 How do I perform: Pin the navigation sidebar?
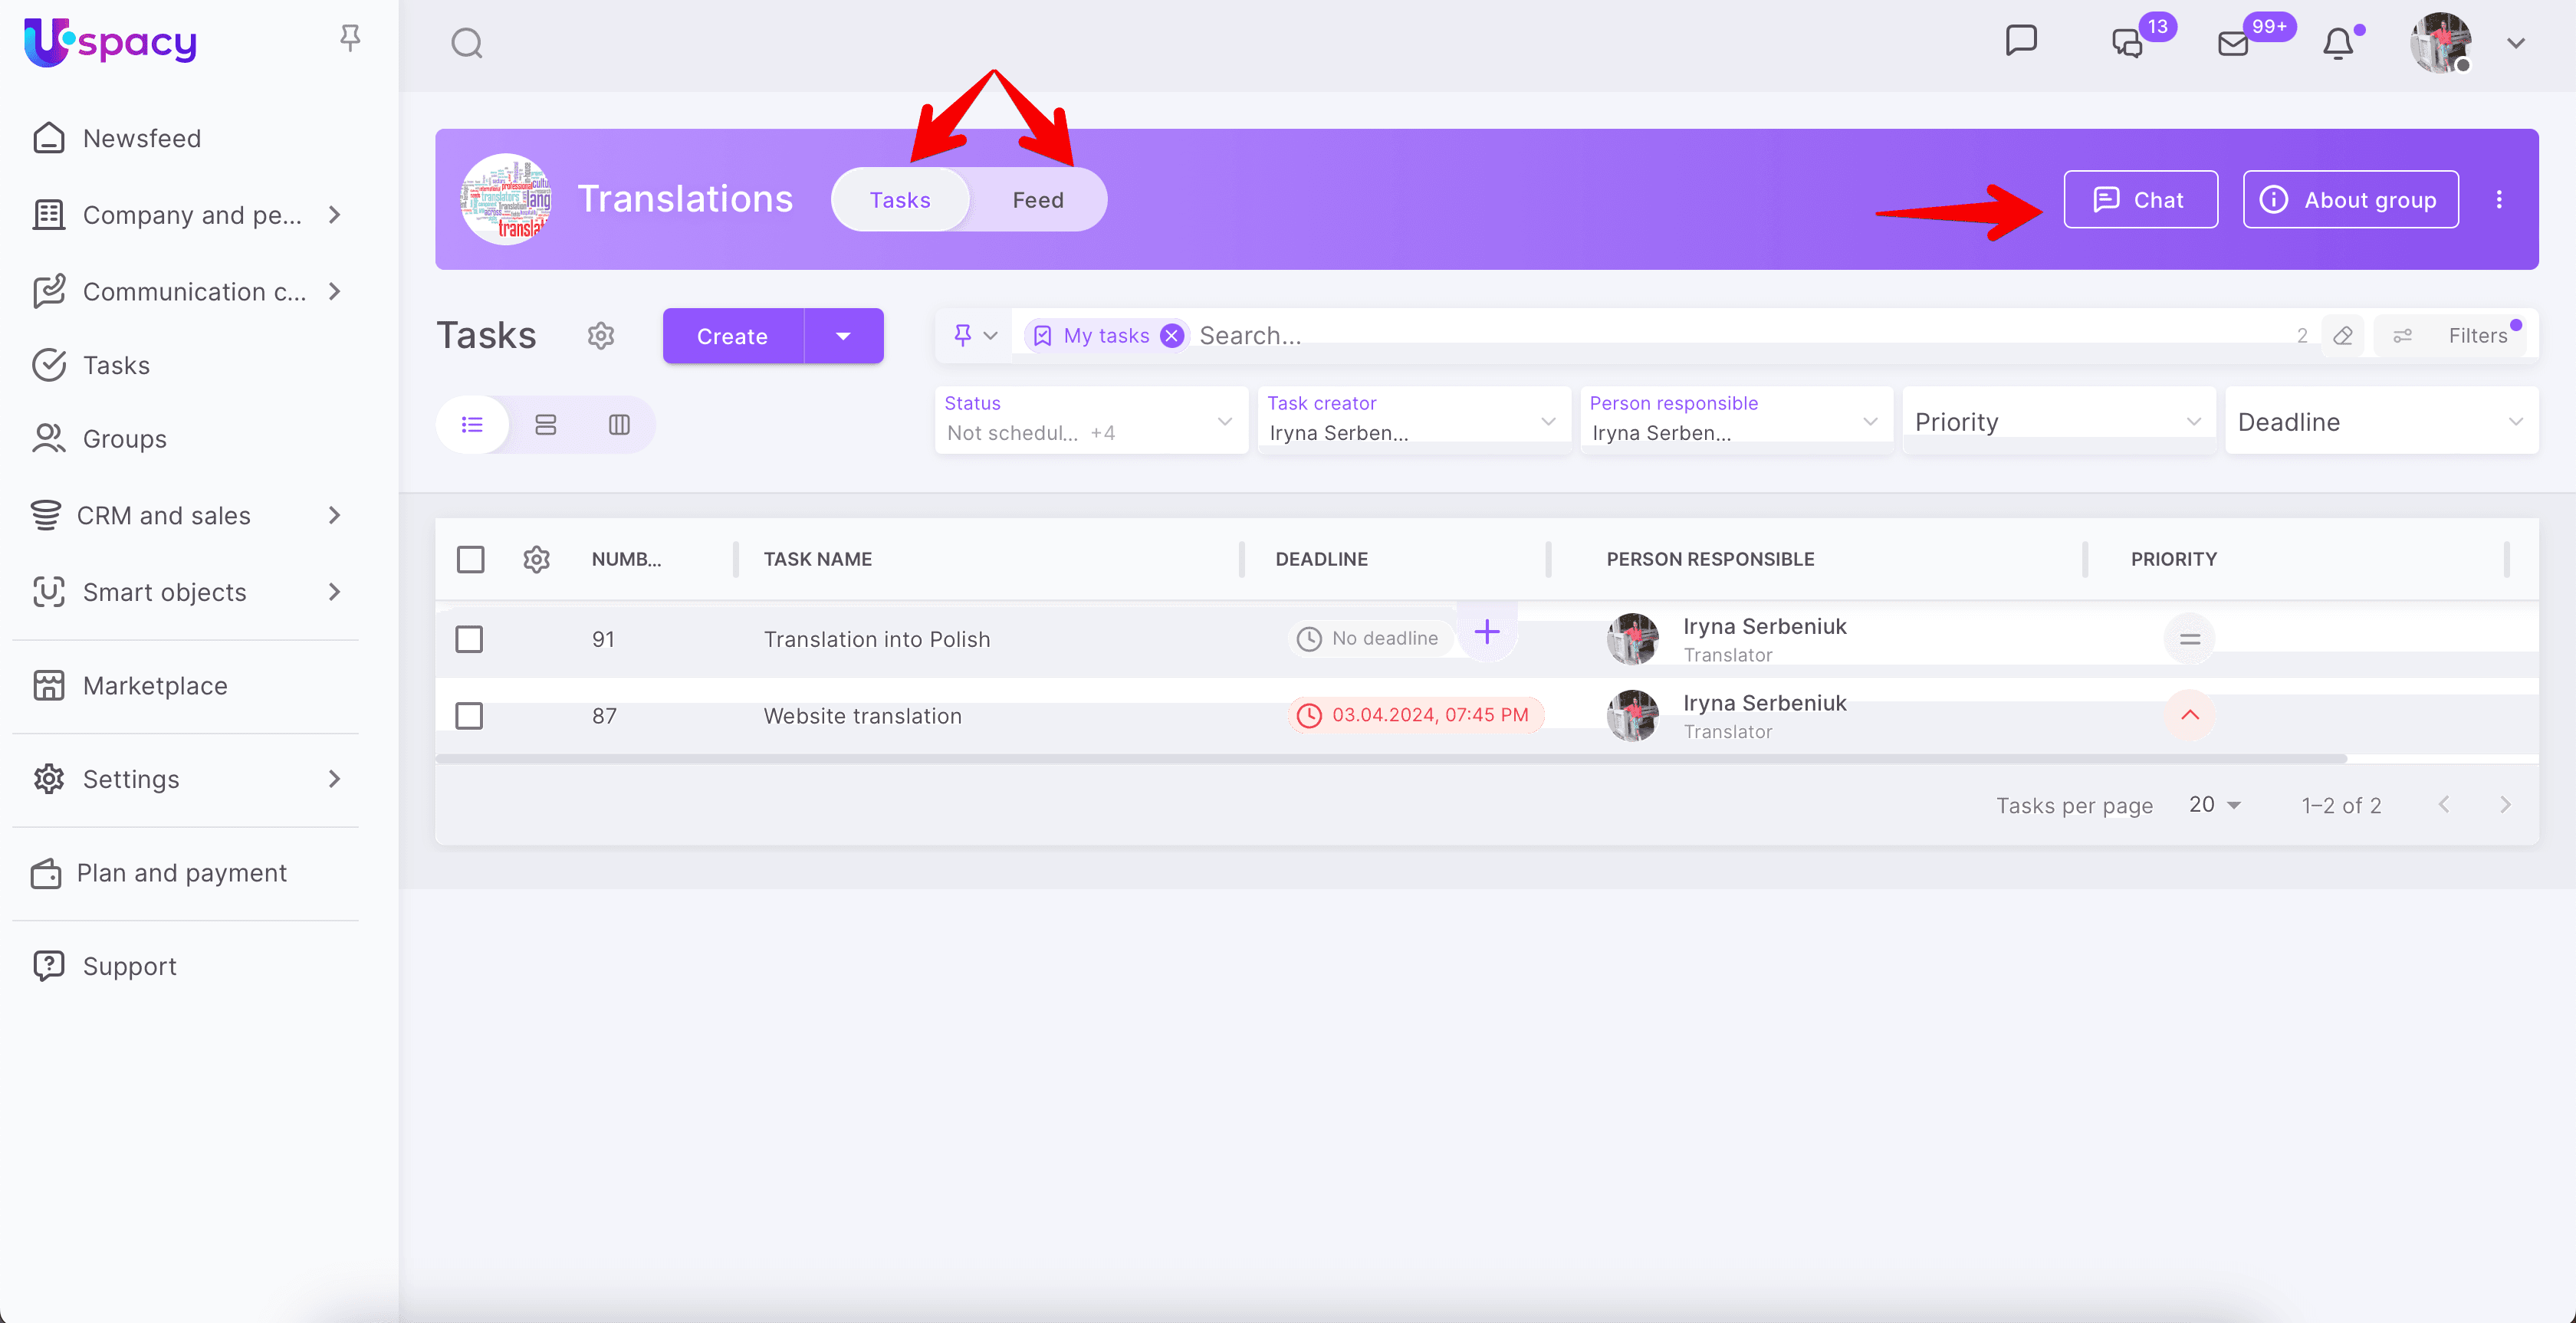pos(349,37)
